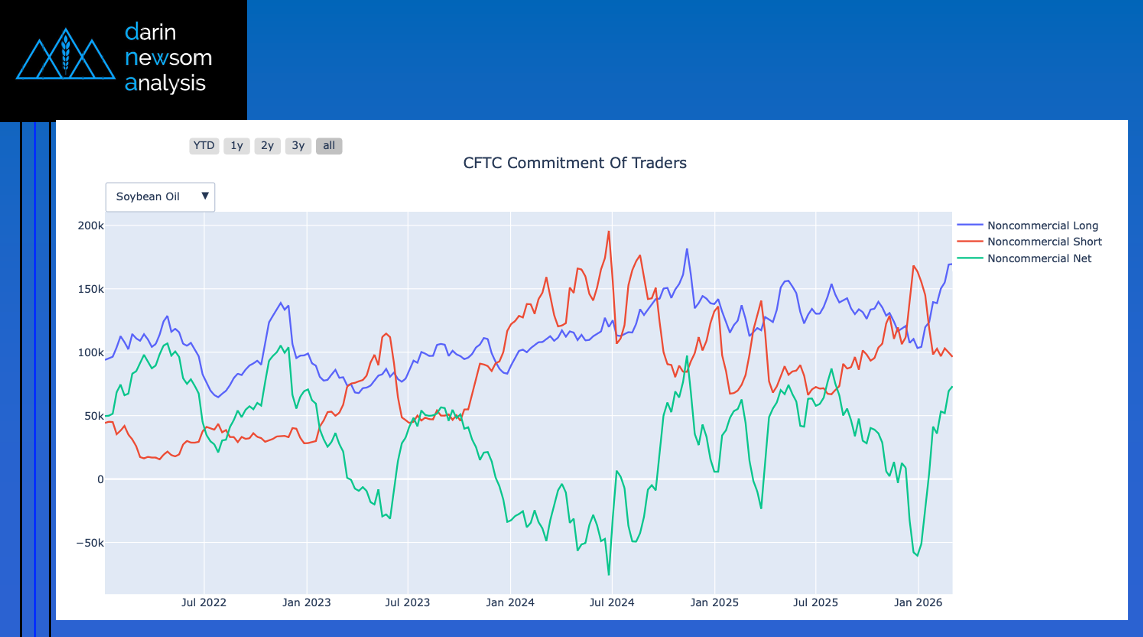Toggle the Noncommercial Long series label

1043,225
